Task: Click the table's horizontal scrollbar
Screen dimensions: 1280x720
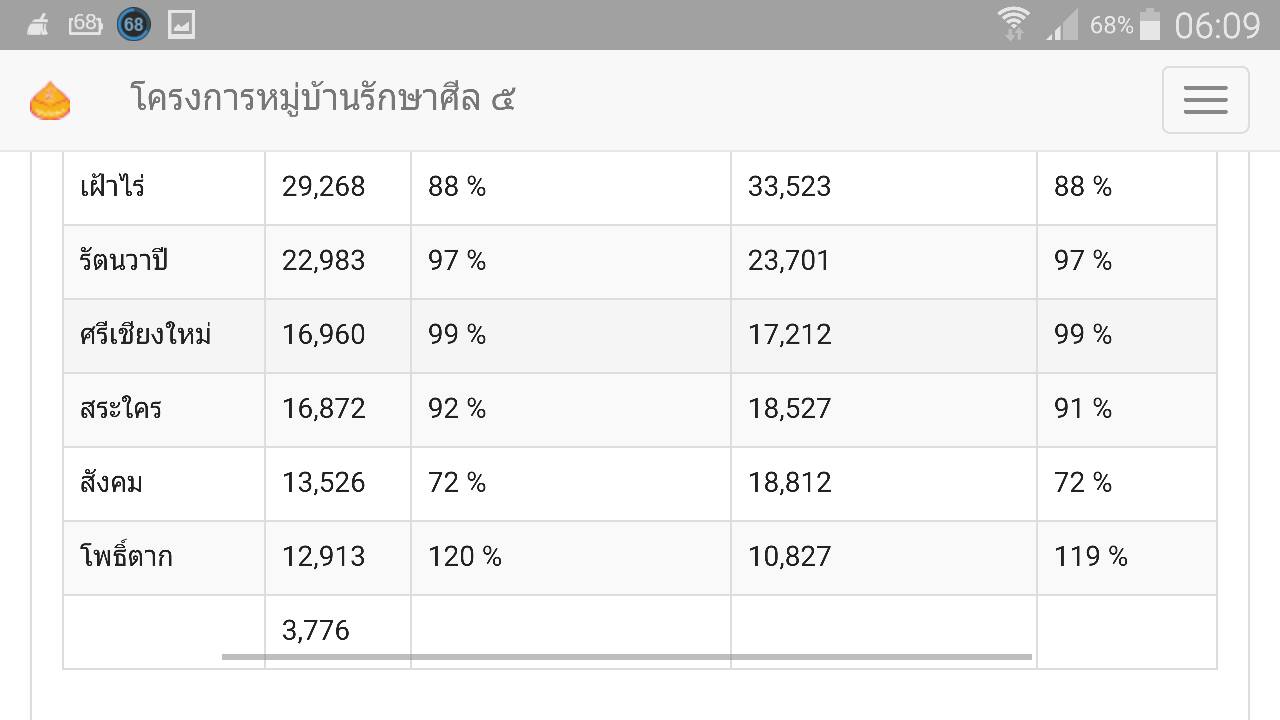Action: coord(626,657)
